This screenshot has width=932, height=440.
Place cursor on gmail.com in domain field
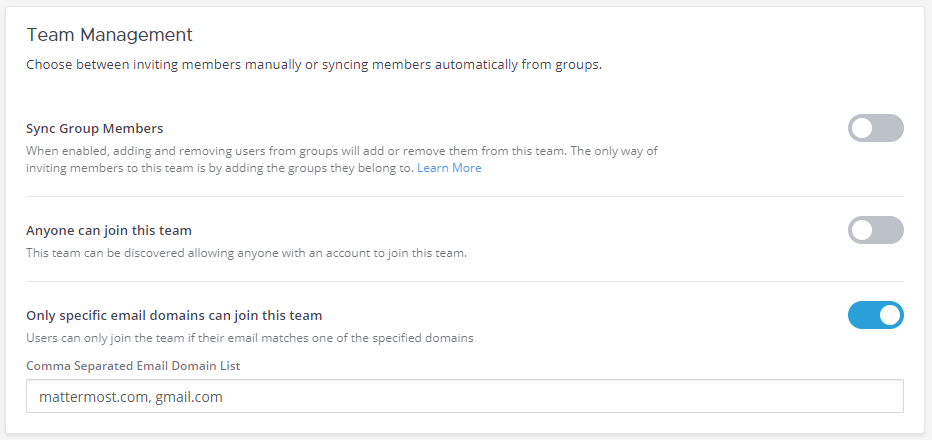coord(188,397)
